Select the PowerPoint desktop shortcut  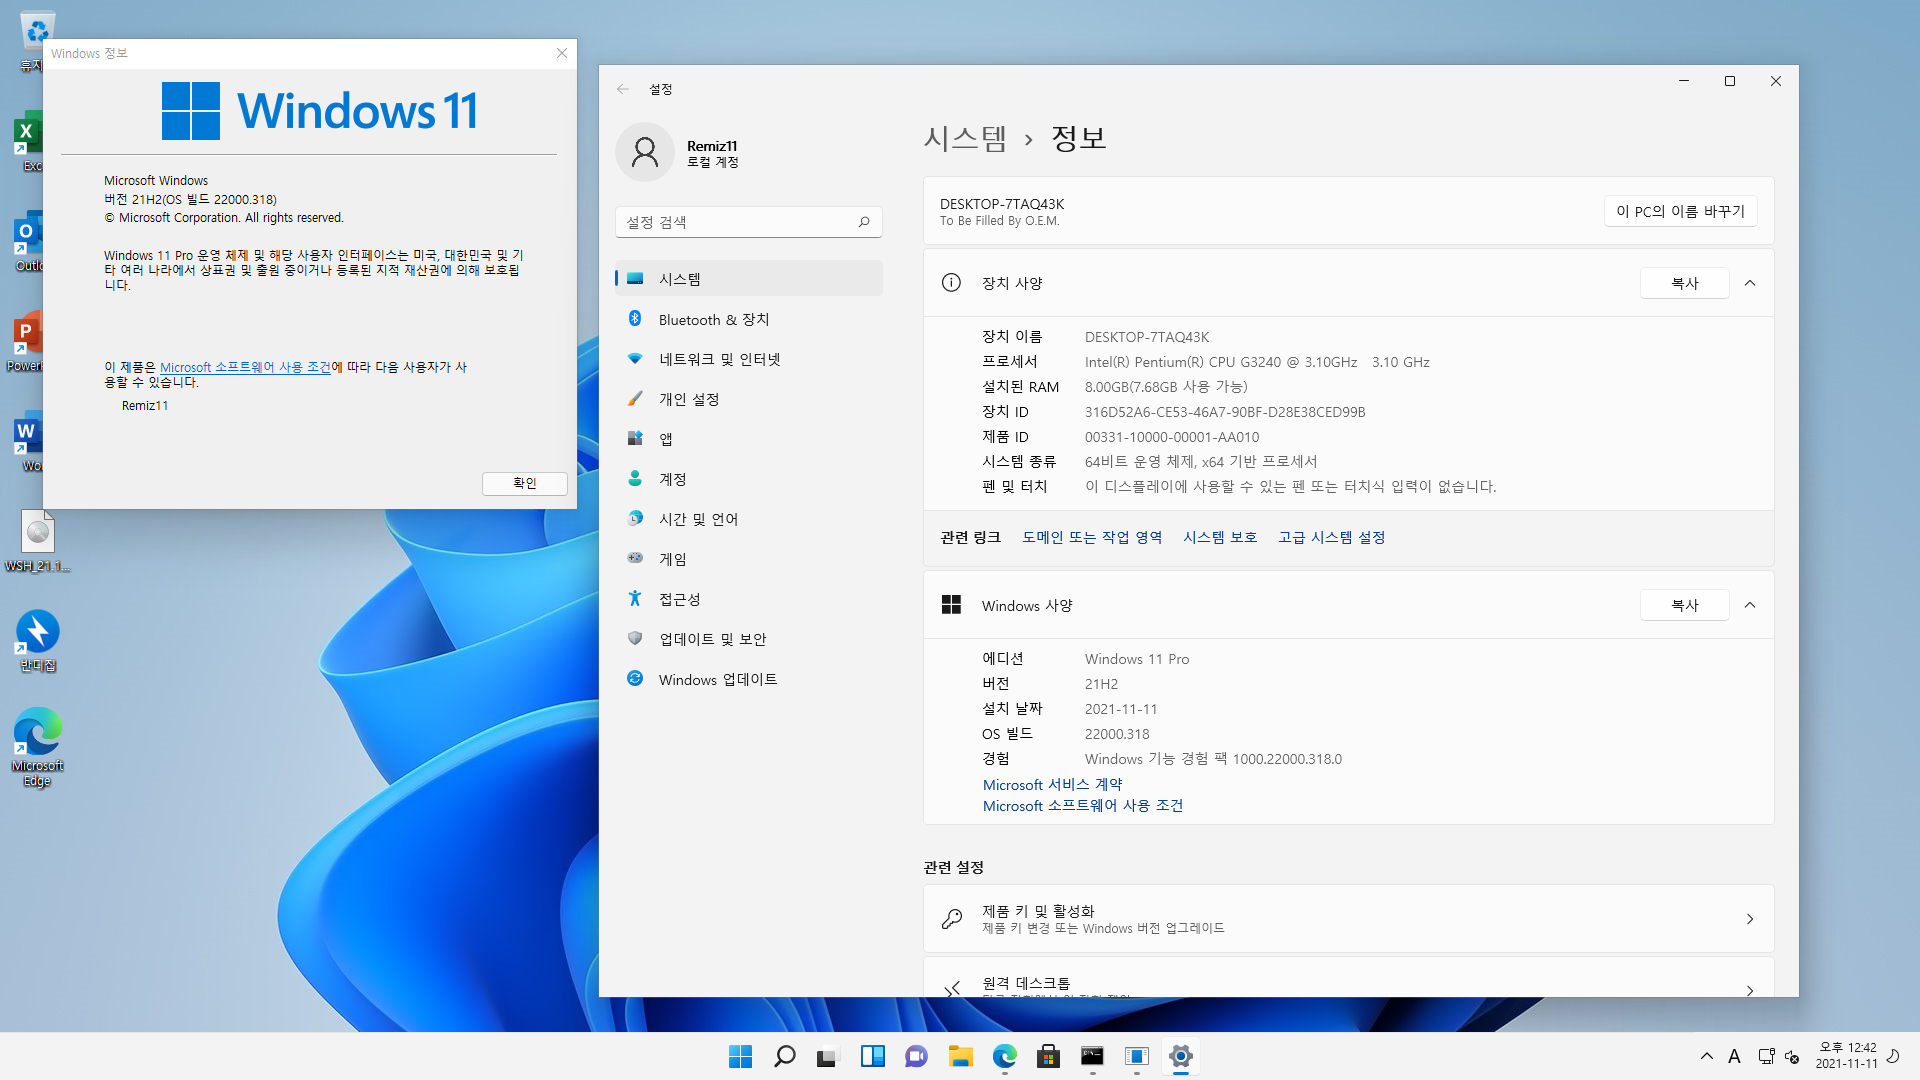[x=25, y=341]
